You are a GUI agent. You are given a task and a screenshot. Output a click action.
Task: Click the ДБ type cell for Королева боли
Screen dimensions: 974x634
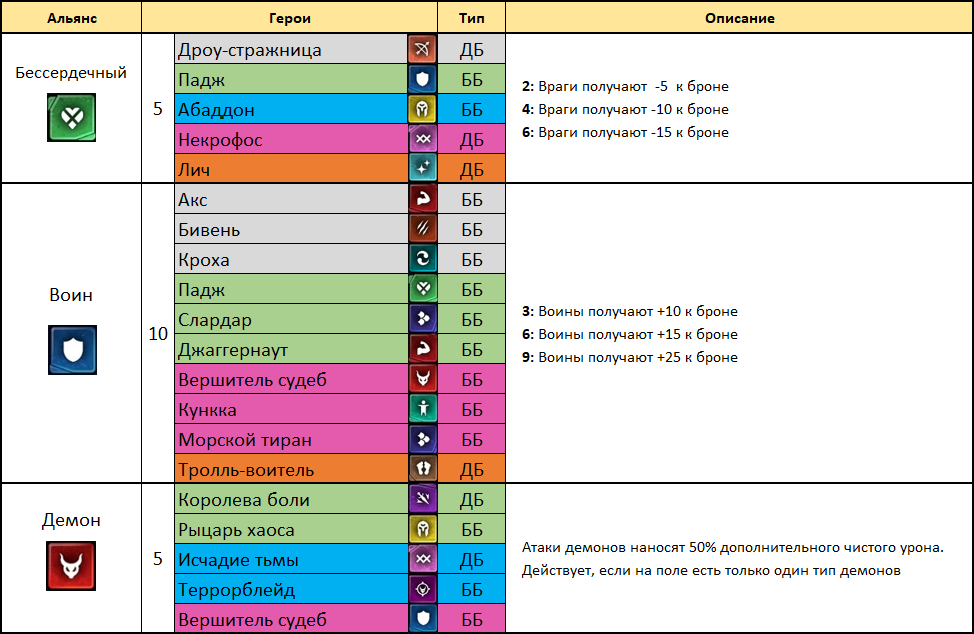(471, 499)
